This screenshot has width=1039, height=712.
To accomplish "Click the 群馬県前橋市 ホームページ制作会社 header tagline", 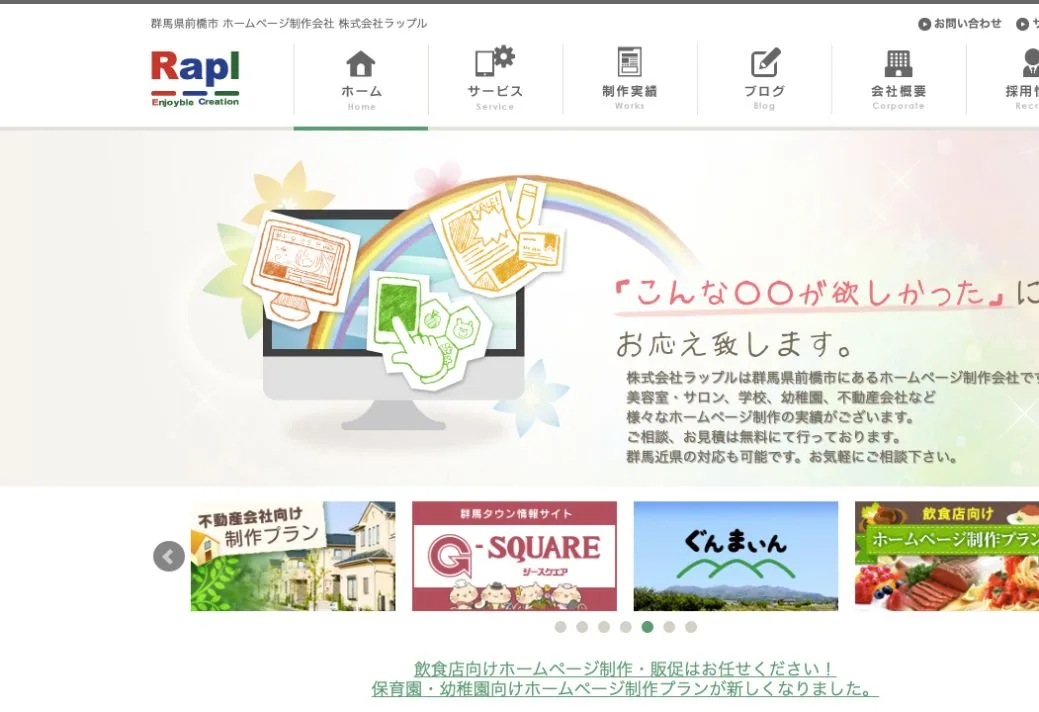I will coord(288,24).
